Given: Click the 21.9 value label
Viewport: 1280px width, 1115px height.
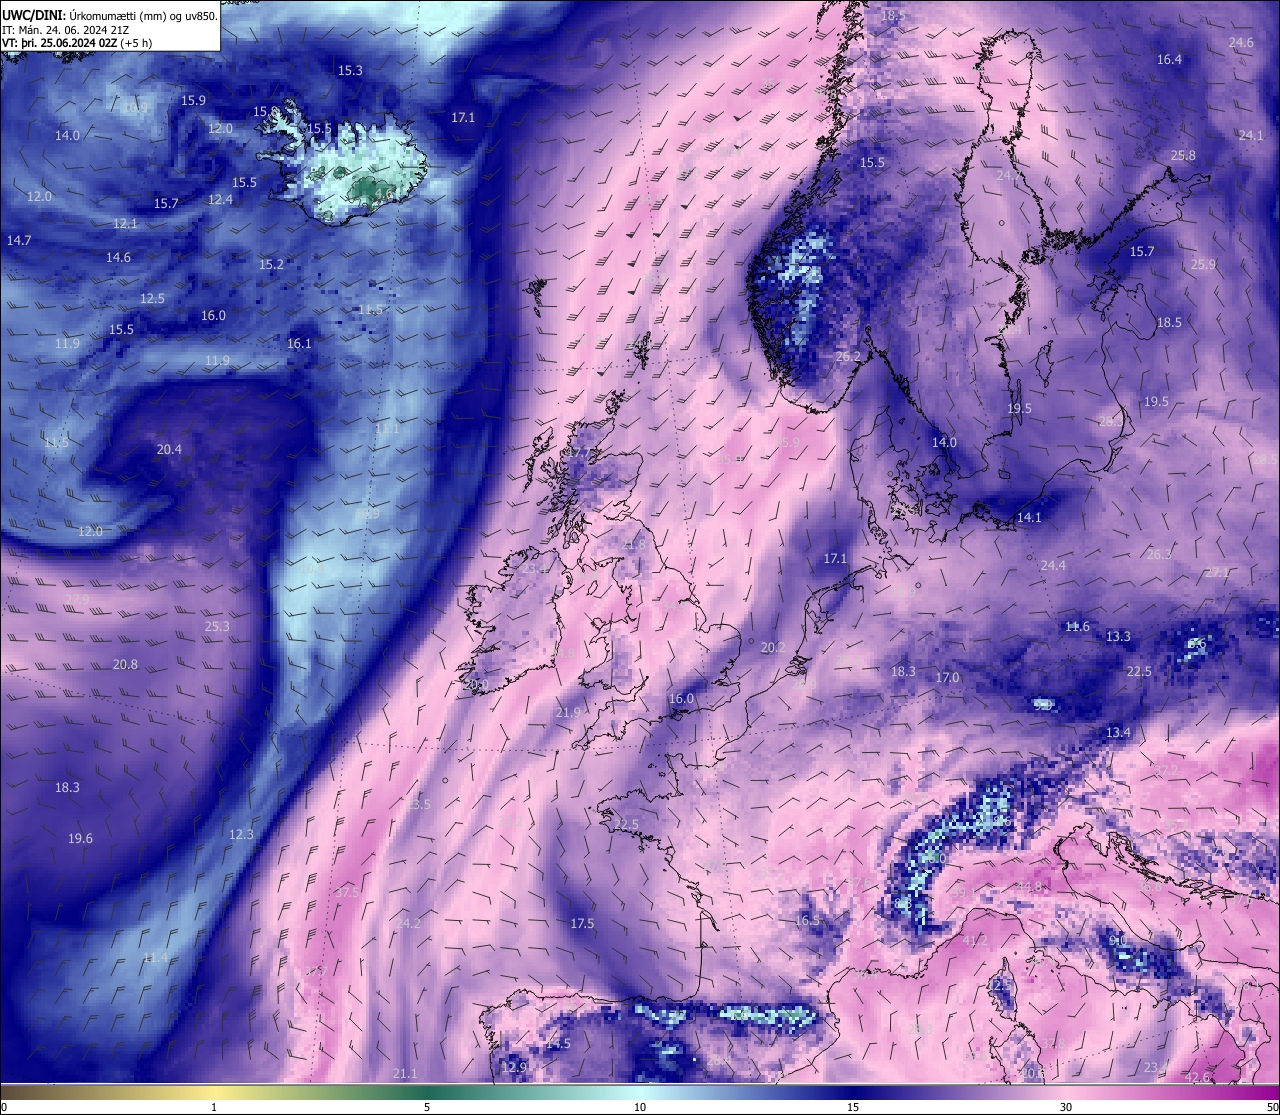Looking at the screenshot, I should coord(568,713).
